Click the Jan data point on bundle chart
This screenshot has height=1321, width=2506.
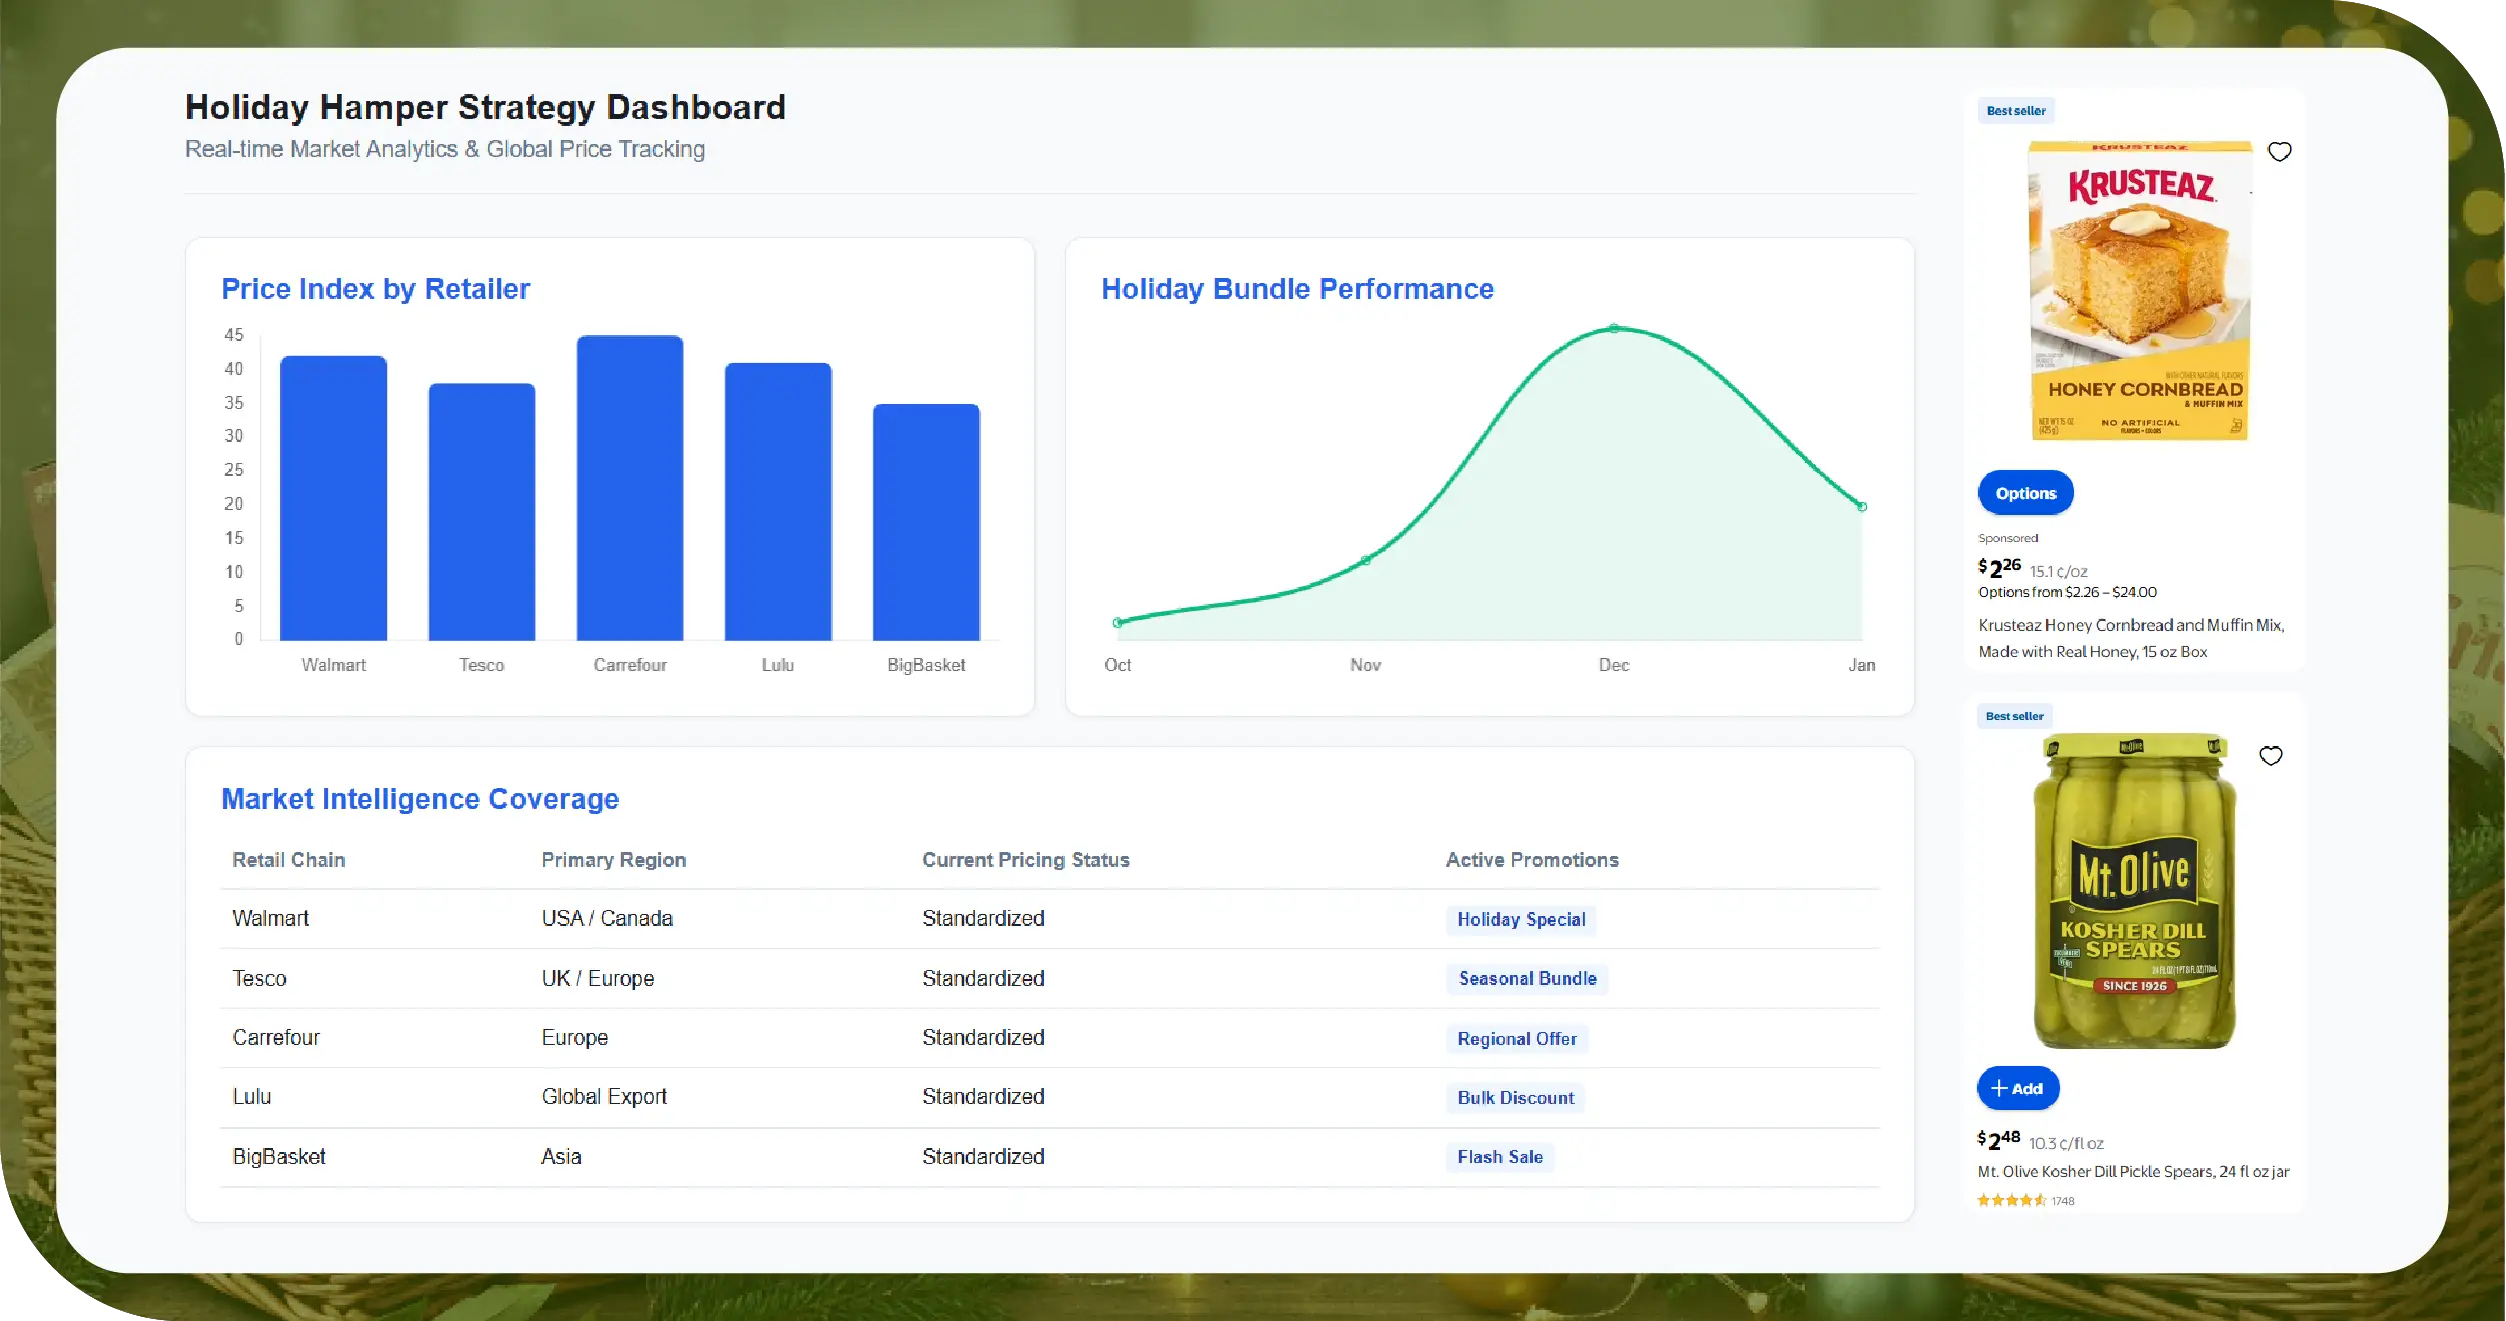(x=1861, y=507)
